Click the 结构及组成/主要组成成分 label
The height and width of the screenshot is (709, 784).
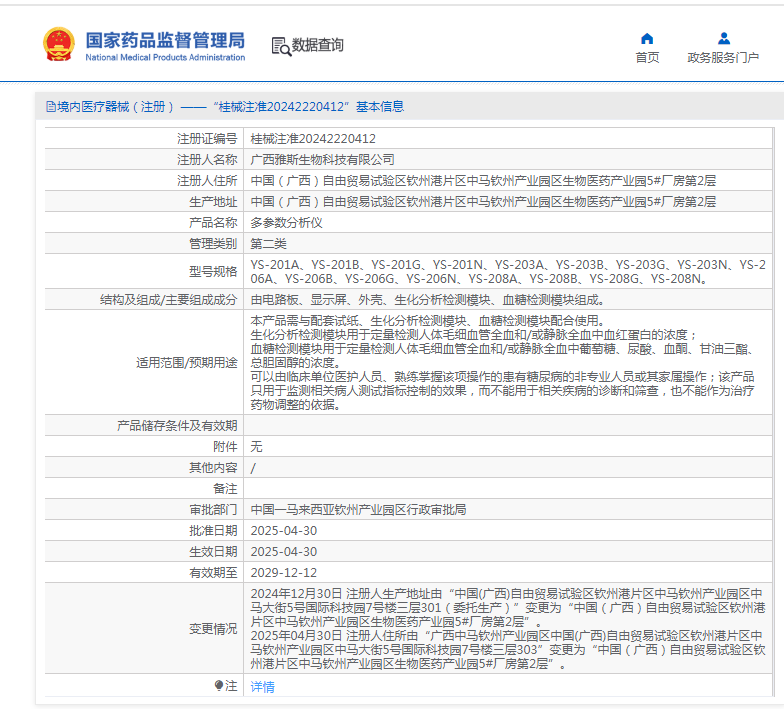click(x=168, y=300)
